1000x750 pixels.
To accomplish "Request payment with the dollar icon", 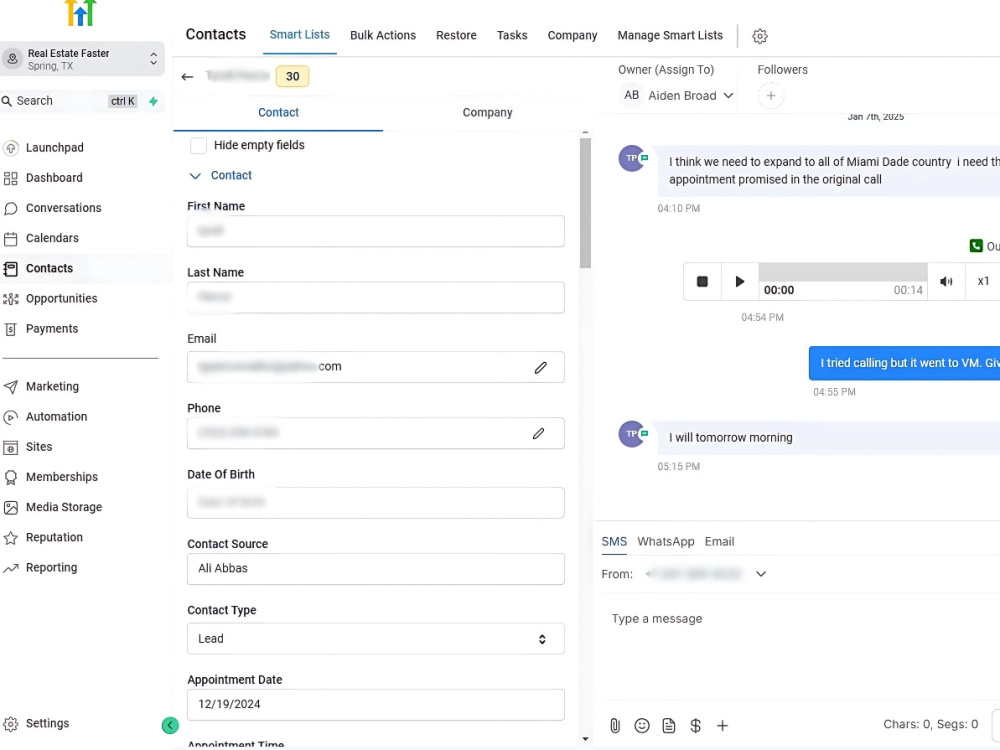I will 695,725.
